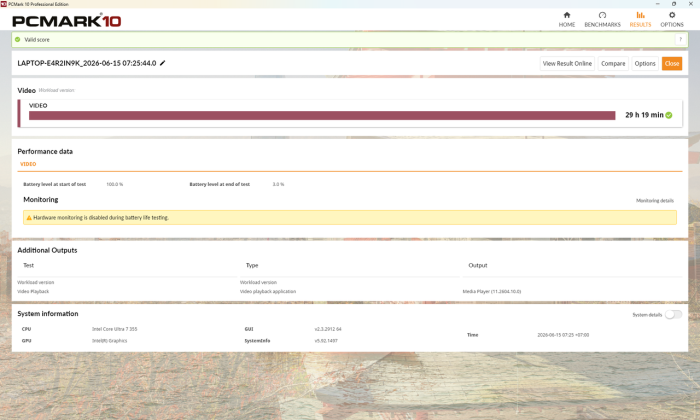Select the VIDEO tab under Performance data
The height and width of the screenshot is (420, 700).
coord(28,164)
